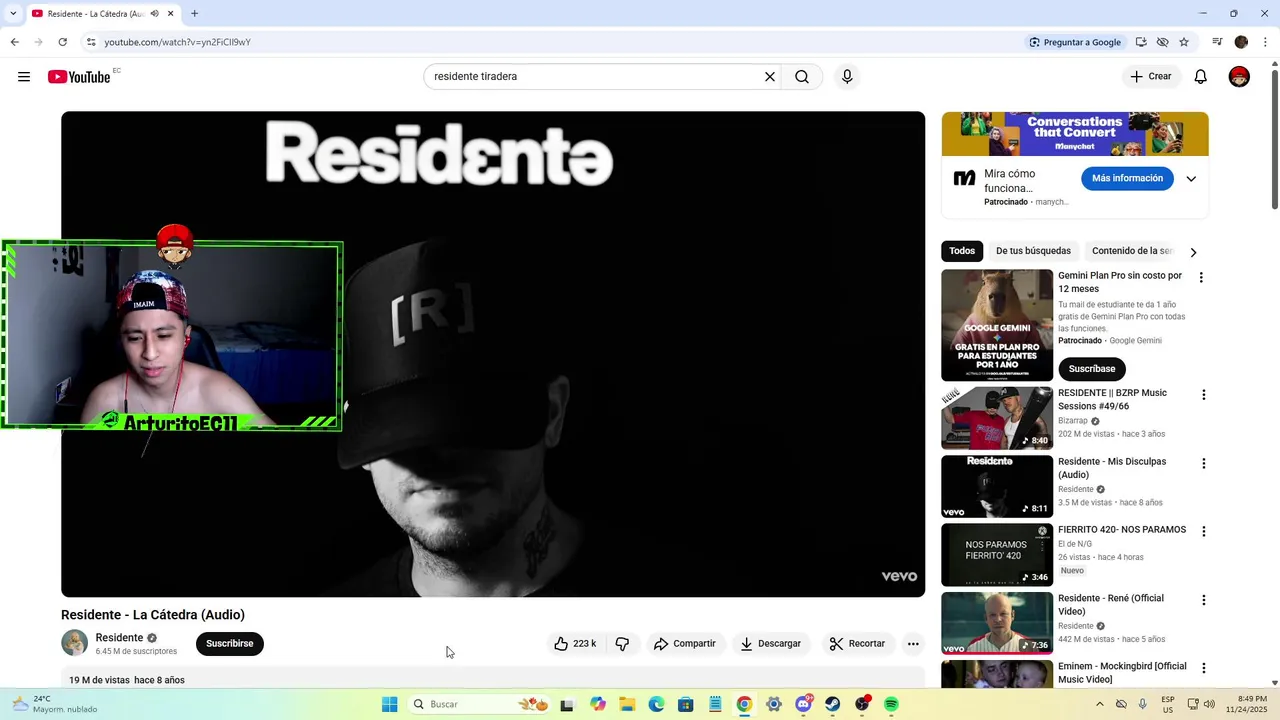The width and height of the screenshot is (1280, 720).
Task: Open FIERRITO 420 - NOS PARAMOS thumbnail
Action: tap(997, 555)
